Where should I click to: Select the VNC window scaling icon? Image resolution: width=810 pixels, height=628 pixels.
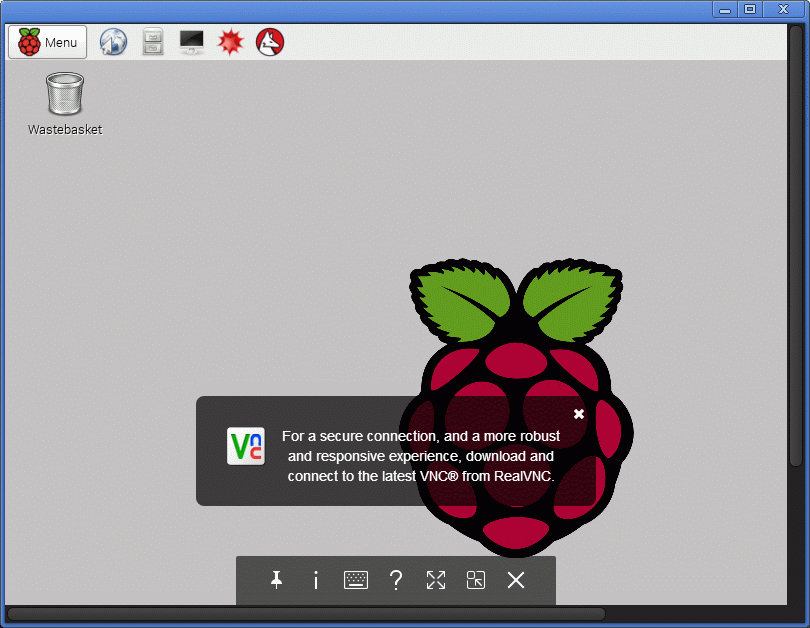[x=476, y=580]
